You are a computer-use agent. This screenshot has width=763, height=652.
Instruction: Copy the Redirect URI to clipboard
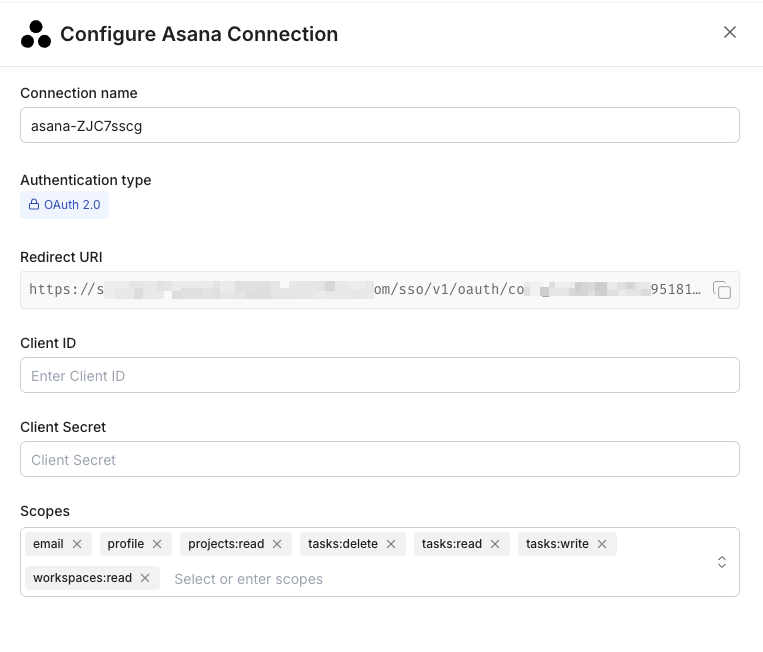[x=722, y=290]
